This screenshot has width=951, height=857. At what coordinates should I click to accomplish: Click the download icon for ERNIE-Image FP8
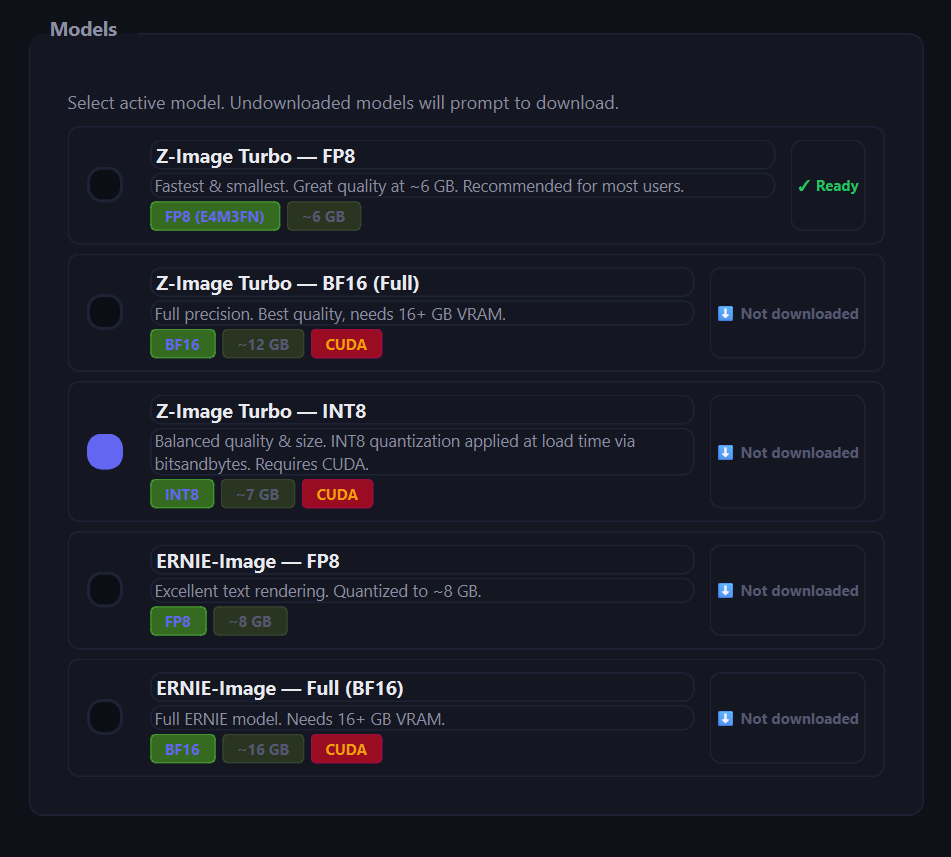click(x=725, y=591)
